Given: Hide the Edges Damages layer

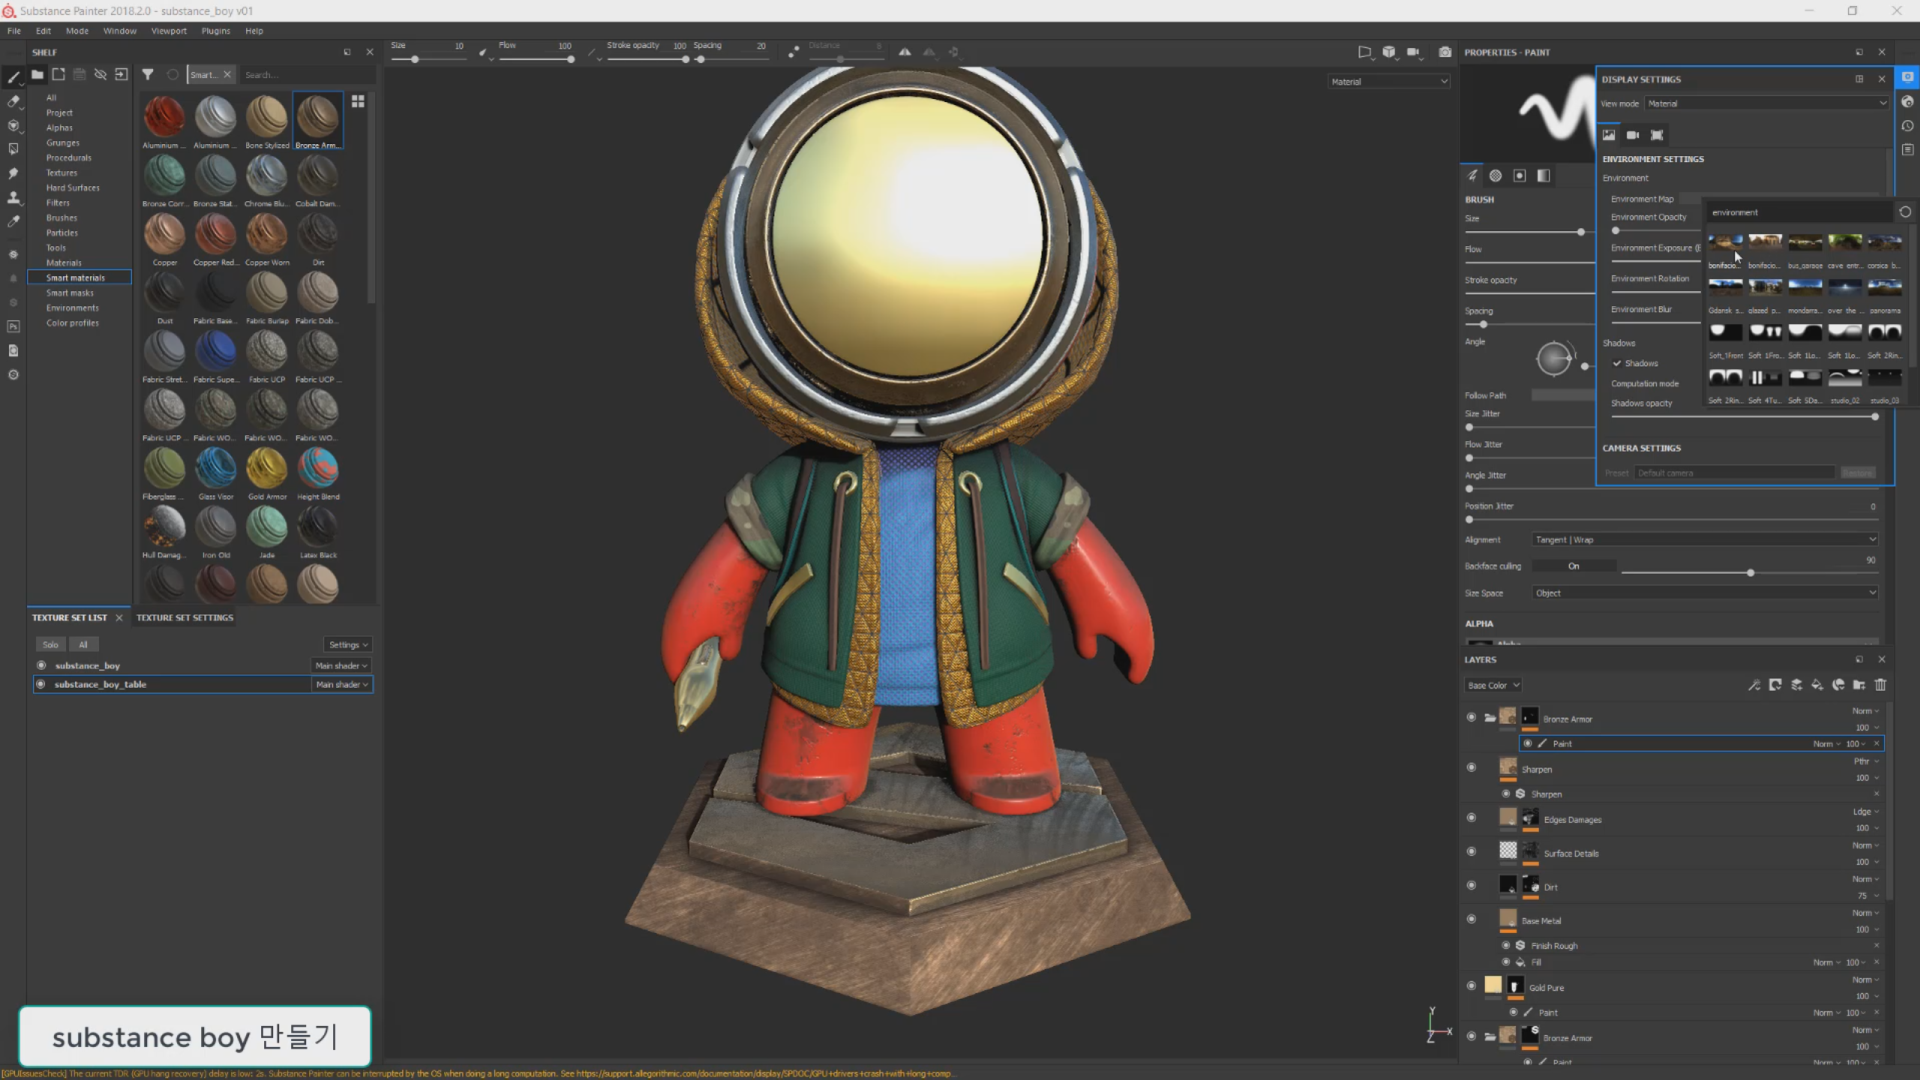Looking at the screenshot, I should click(1471, 818).
